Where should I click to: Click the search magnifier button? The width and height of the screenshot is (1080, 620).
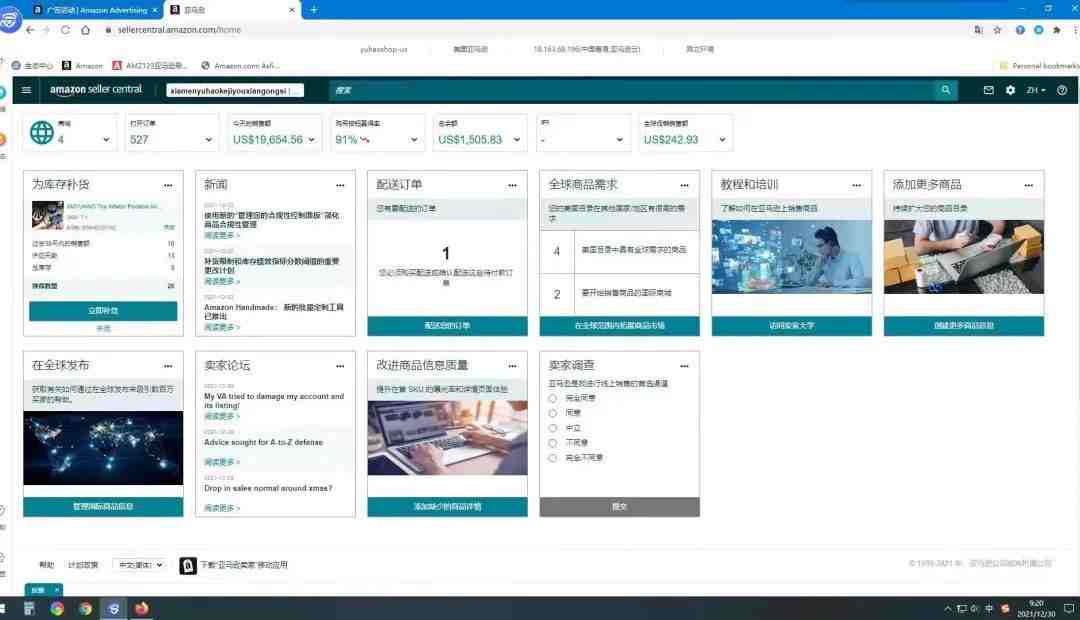point(945,90)
